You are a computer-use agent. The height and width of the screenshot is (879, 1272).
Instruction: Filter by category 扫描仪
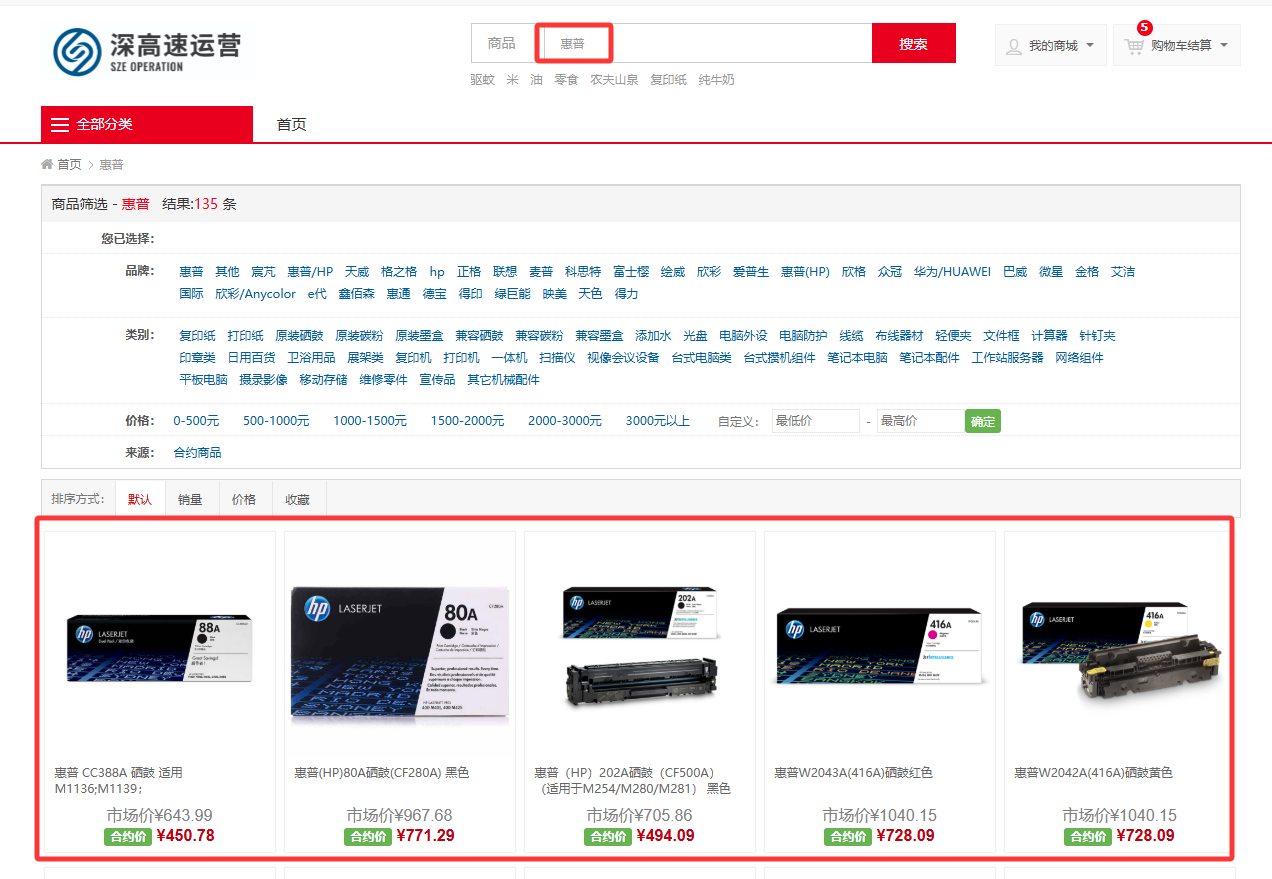(557, 358)
